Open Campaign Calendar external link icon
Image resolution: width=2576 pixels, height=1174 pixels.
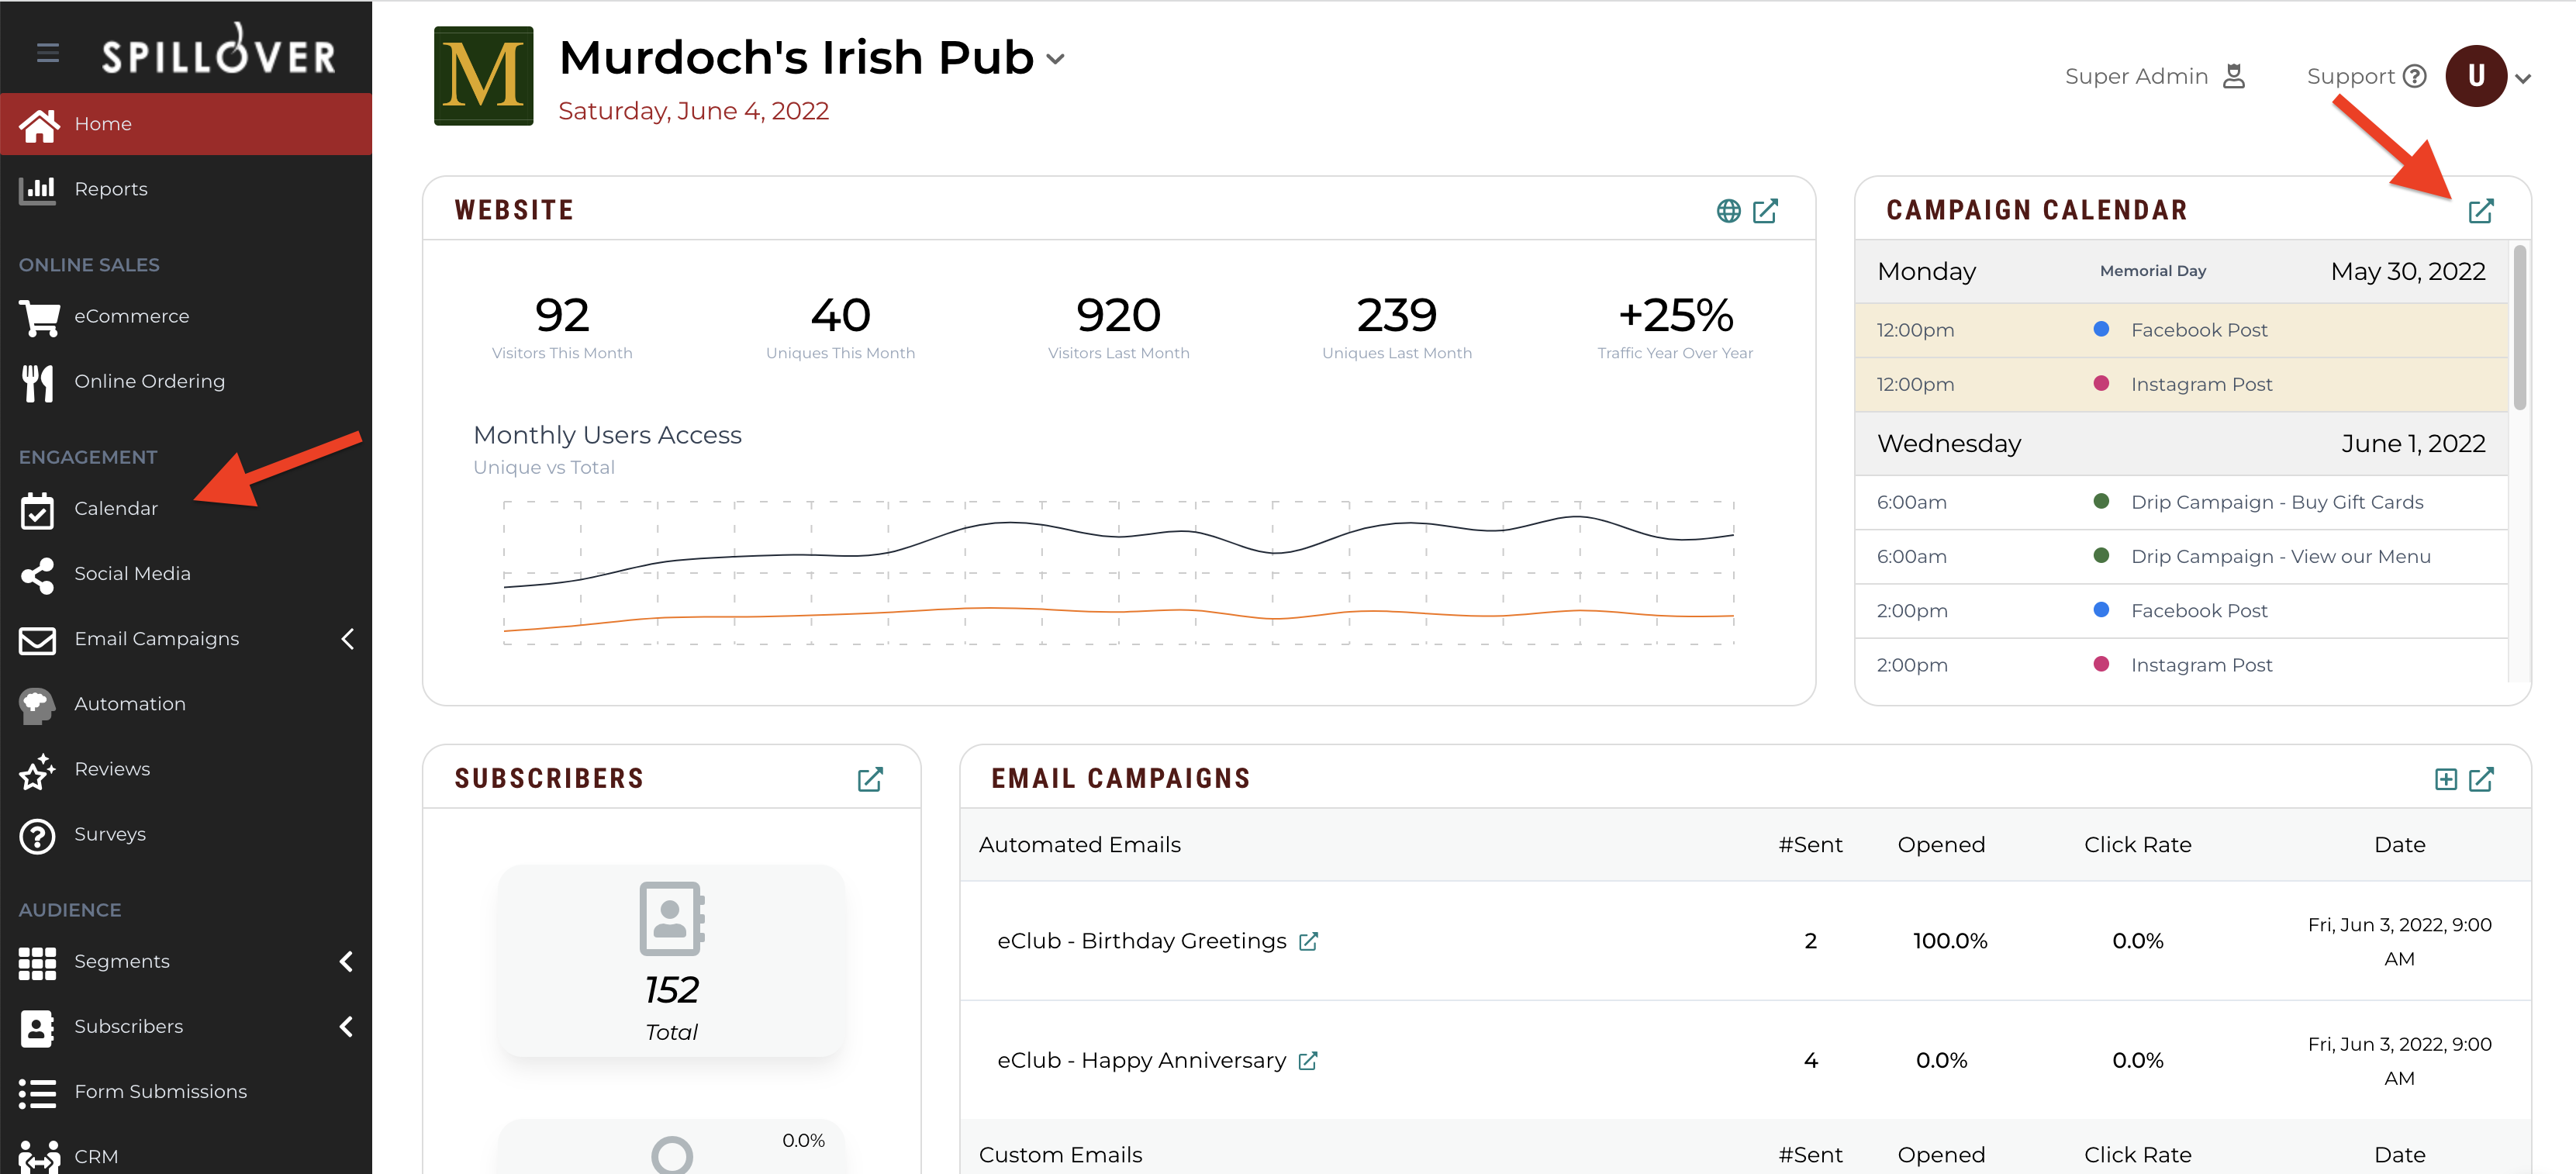pos(2481,211)
